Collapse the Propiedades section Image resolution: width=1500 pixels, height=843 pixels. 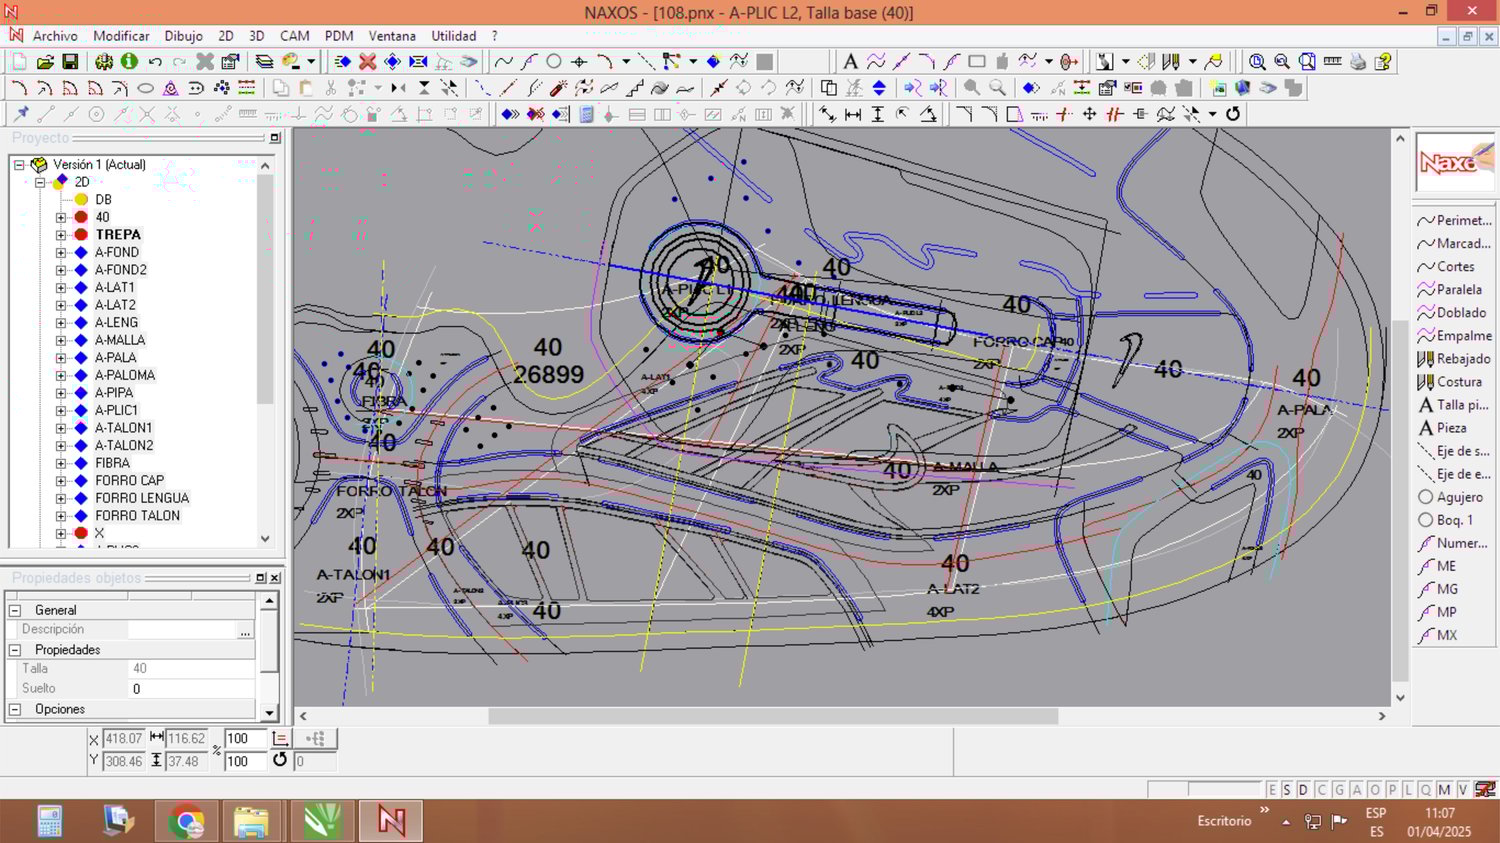tap(15, 650)
